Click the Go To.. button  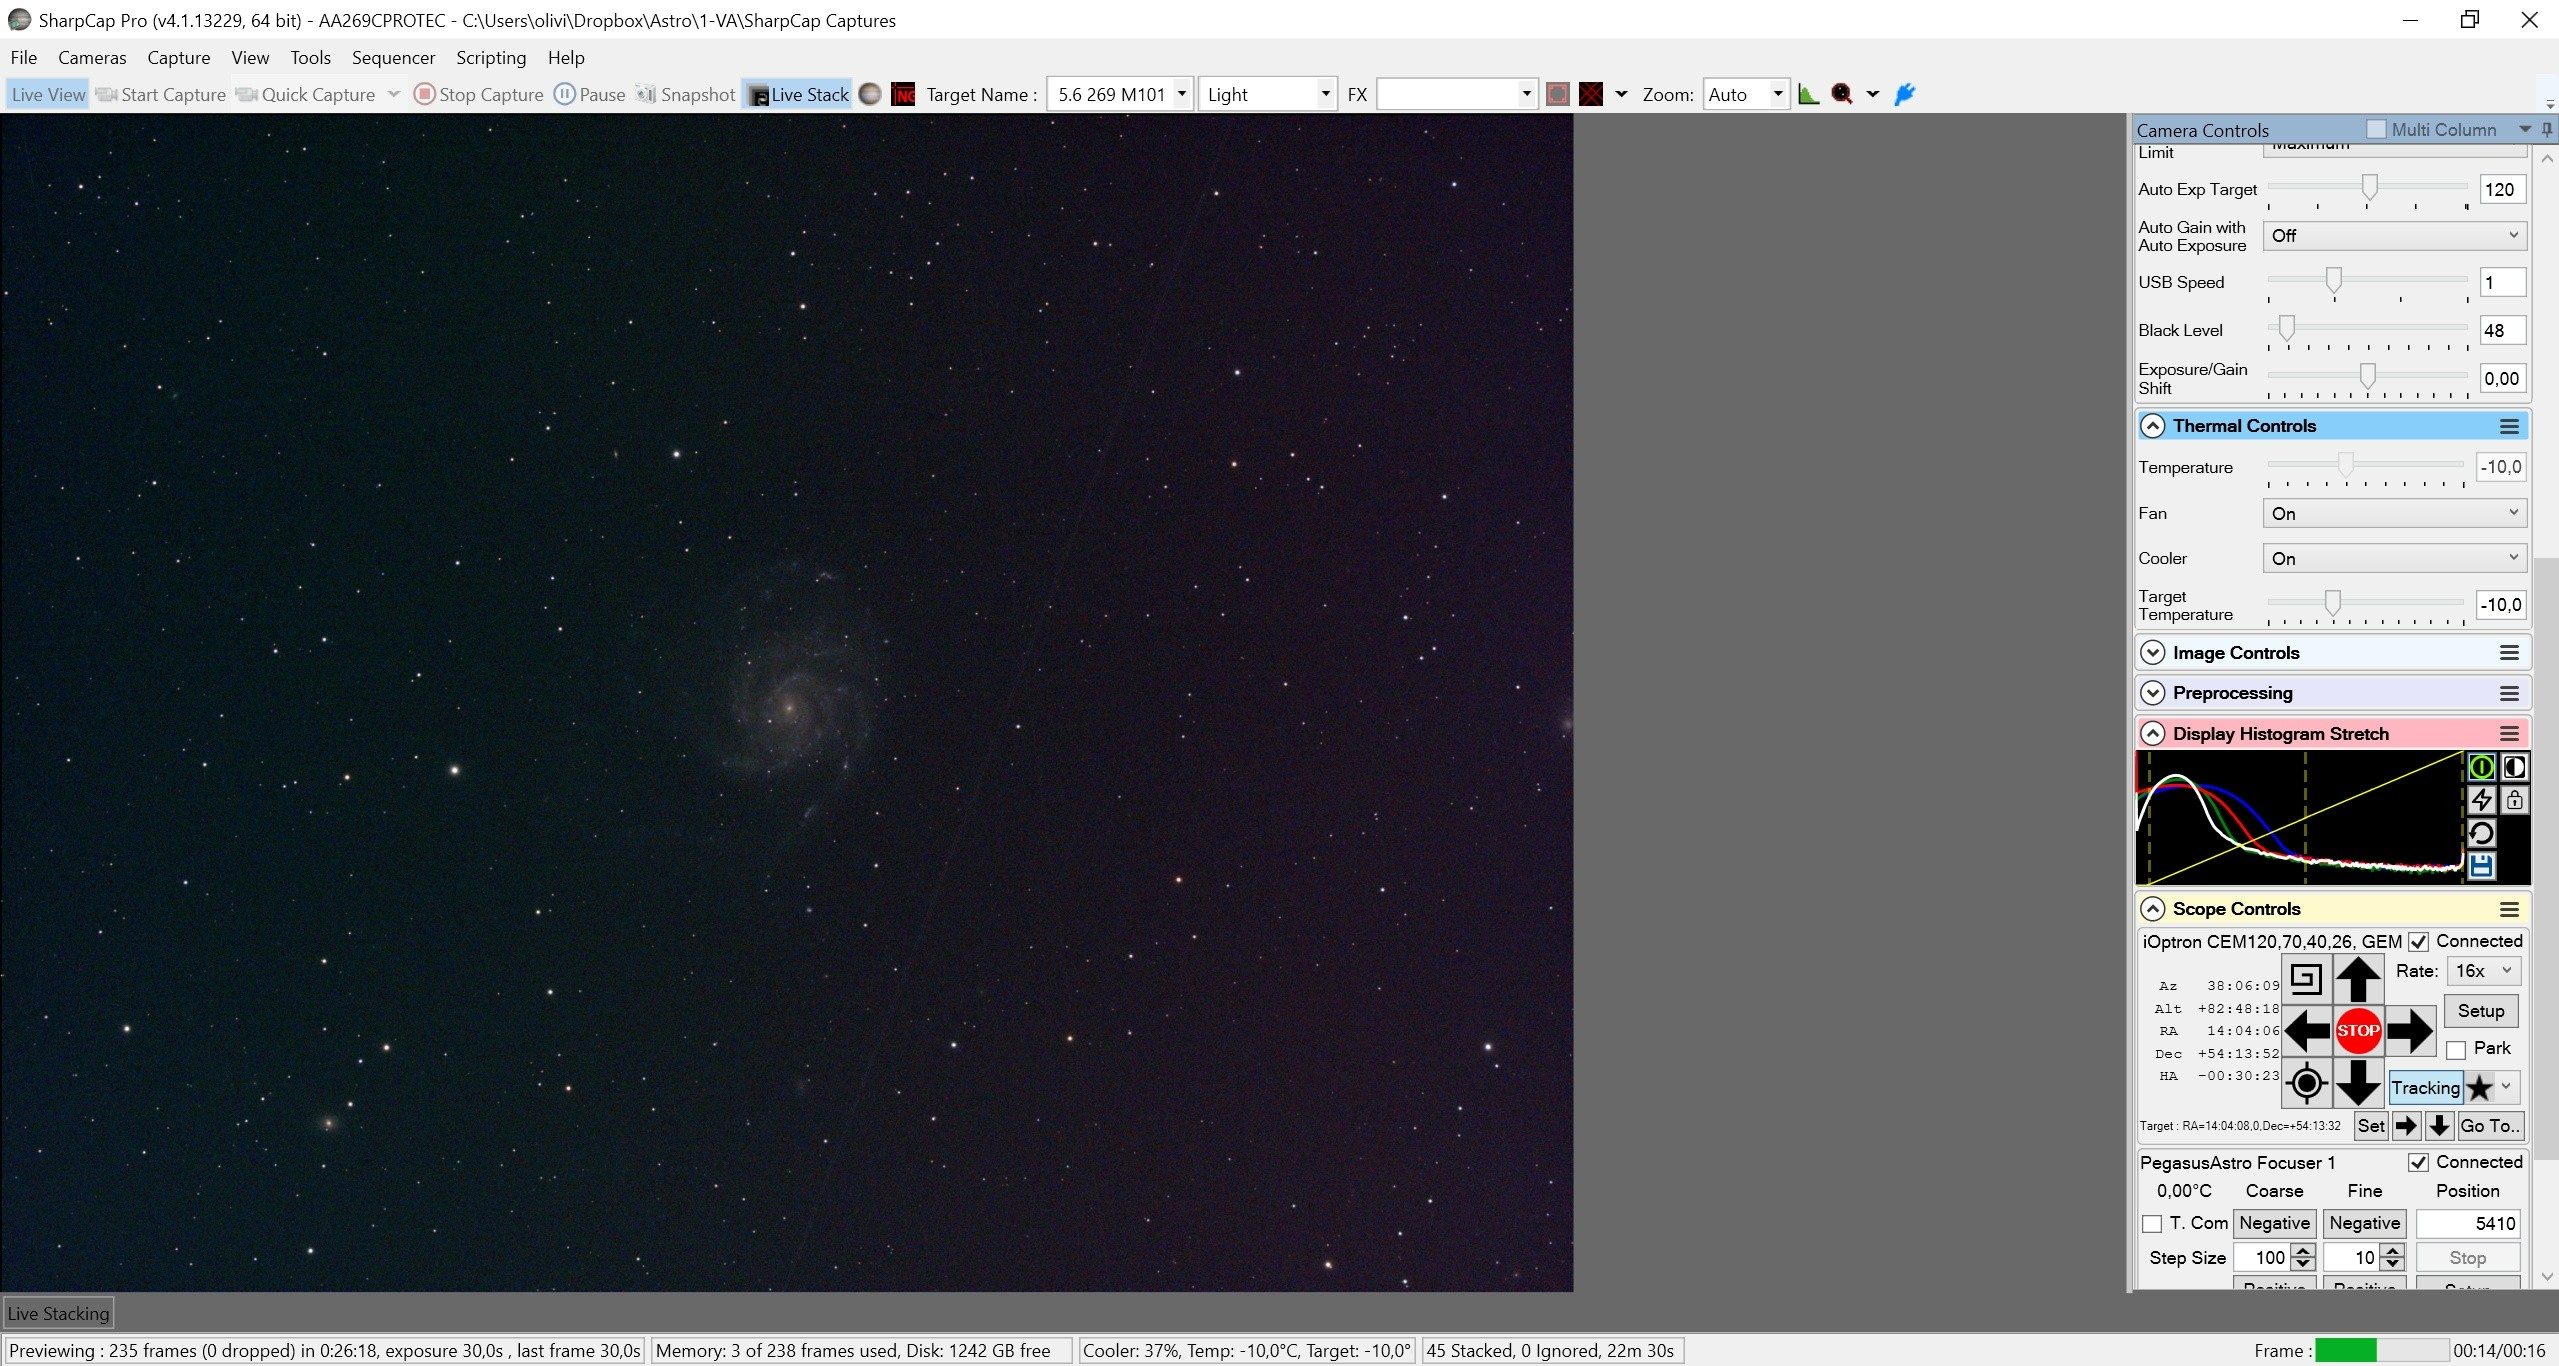click(x=2489, y=1126)
